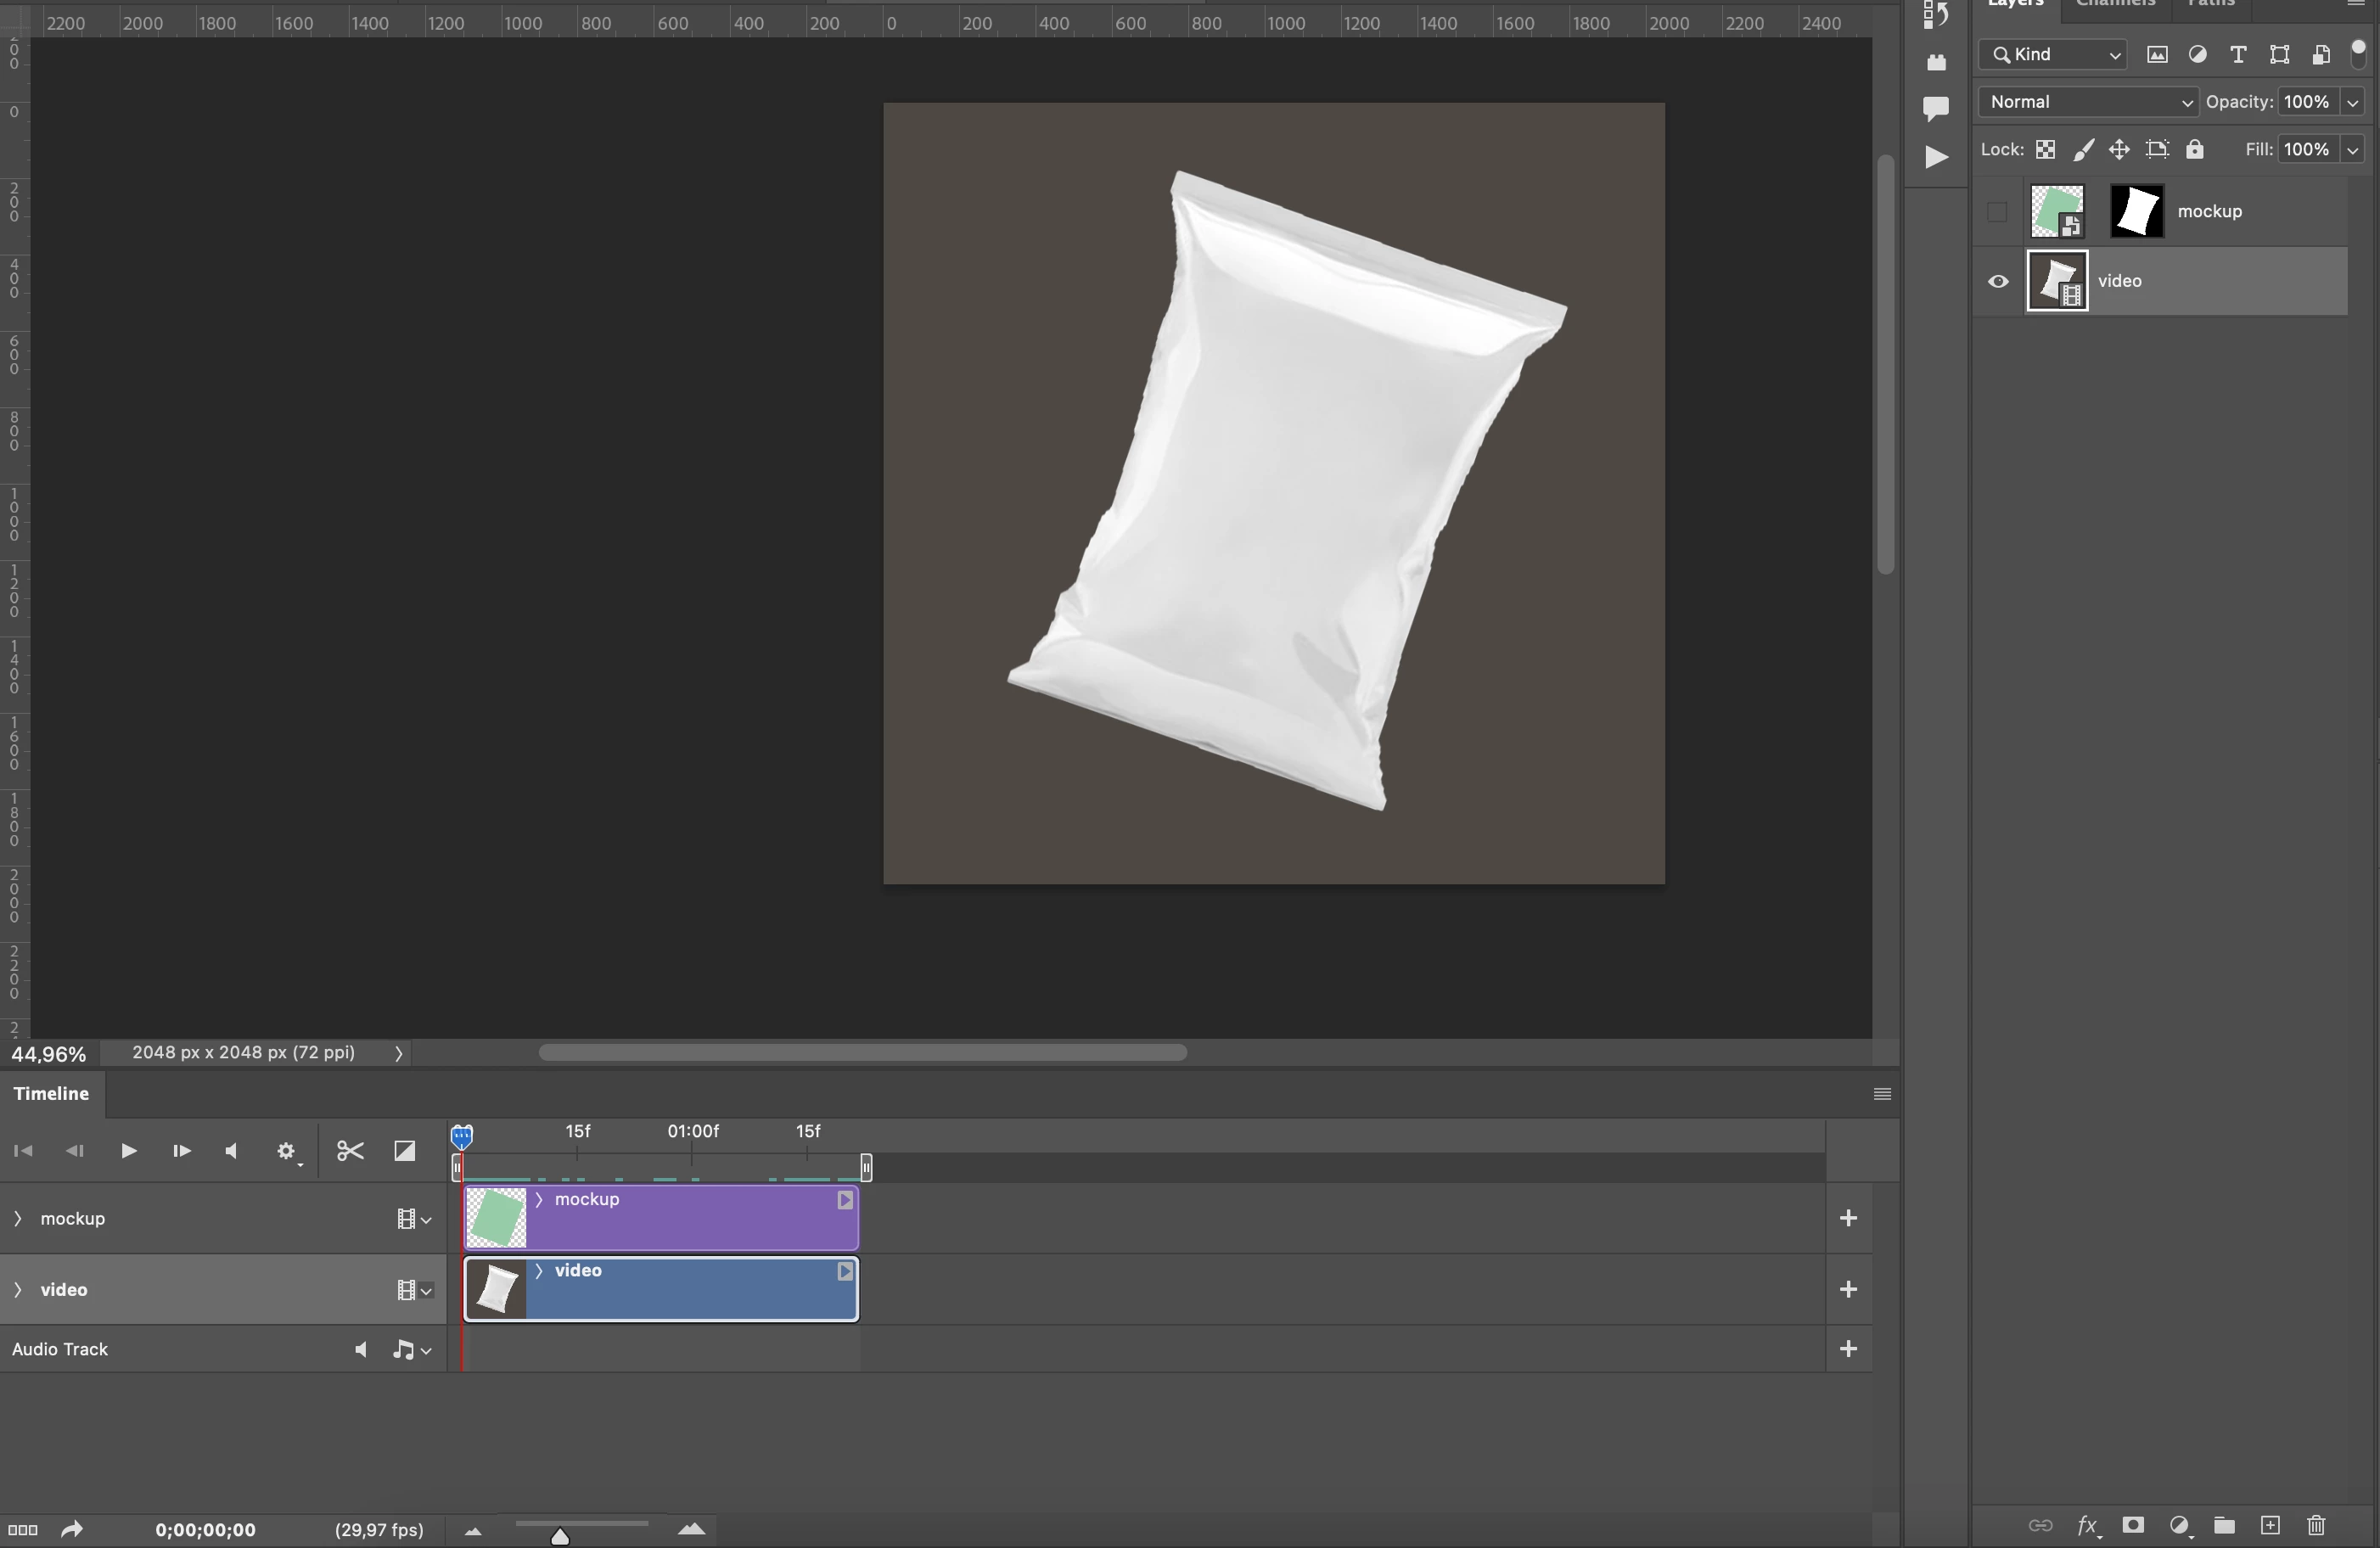Select the mockup layer mask thumbnail
The width and height of the screenshot is (2380, 1548).
(x=2136, y=212)
